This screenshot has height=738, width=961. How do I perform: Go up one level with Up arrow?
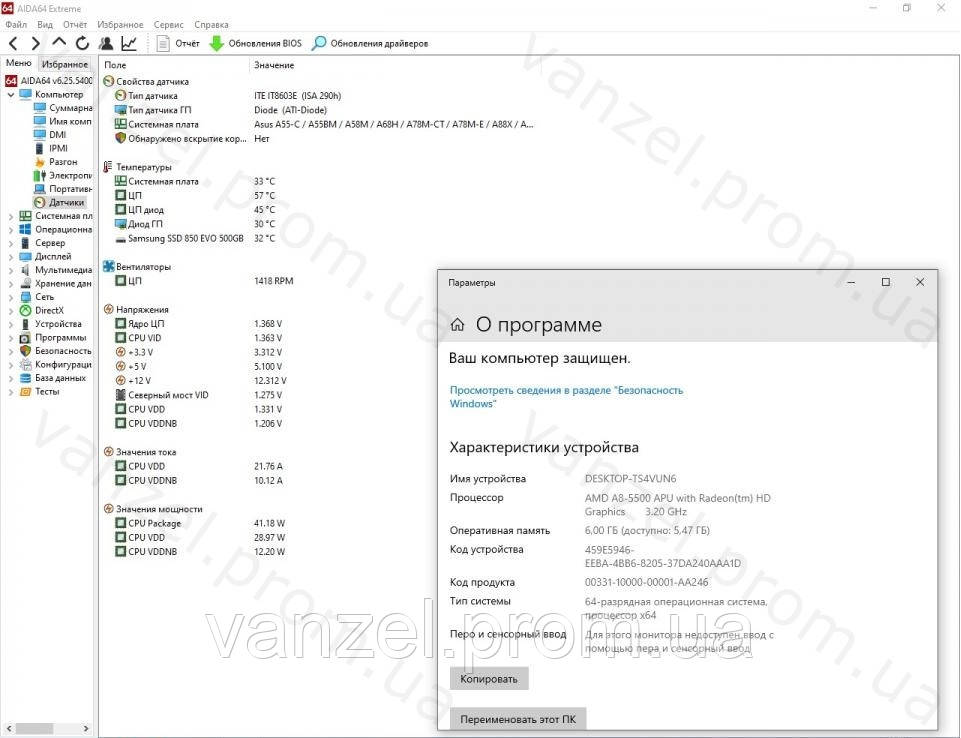pos(59,42)
